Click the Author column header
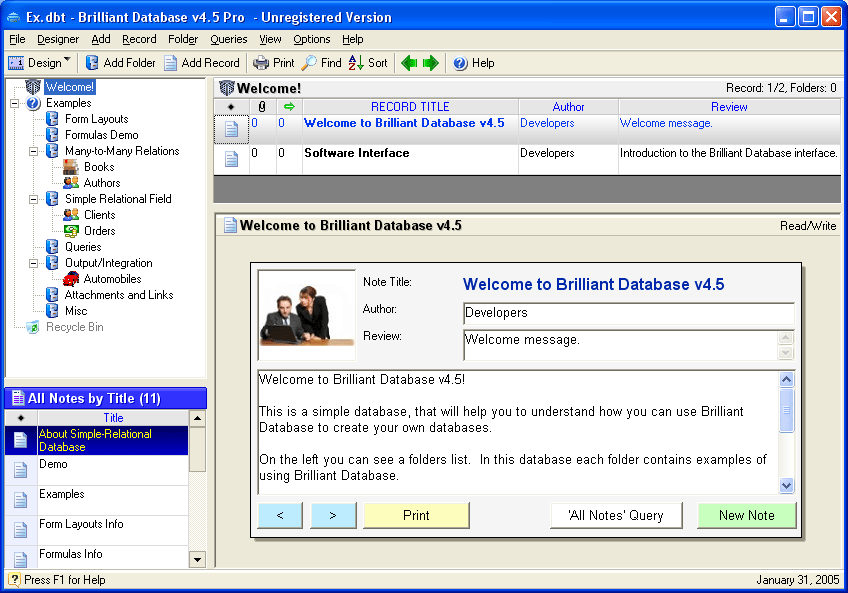Screen dimensions: 848x593 [x=568, y=107]
